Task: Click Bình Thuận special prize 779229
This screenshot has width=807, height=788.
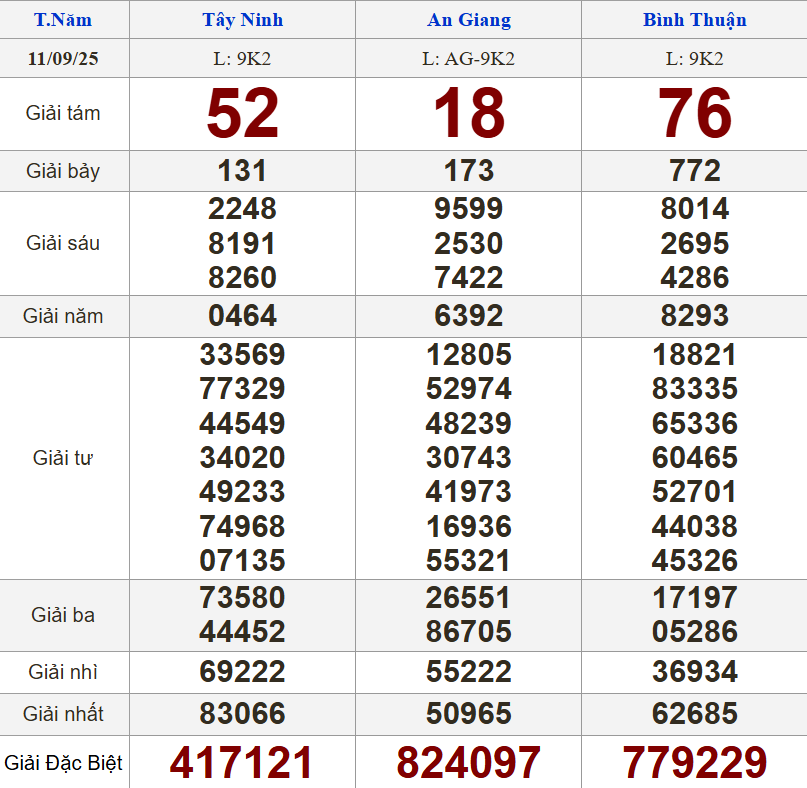Action: (x=694, y=763)
